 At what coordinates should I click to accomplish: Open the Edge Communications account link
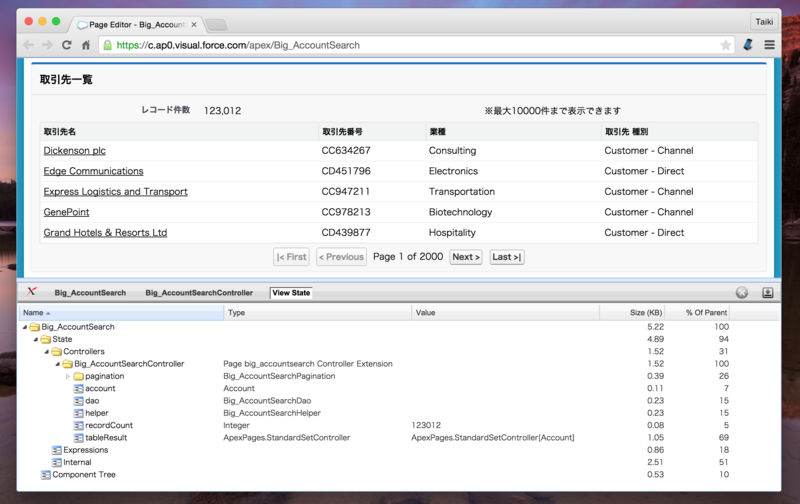coord(93,171)
